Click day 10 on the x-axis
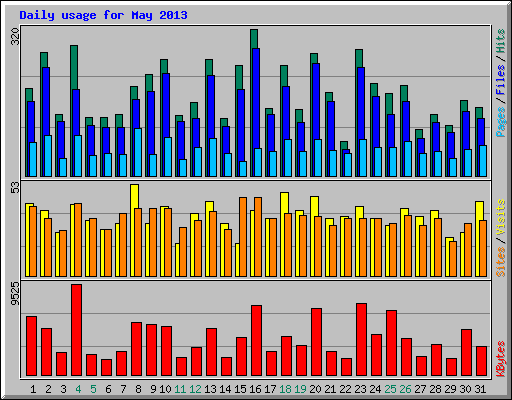This screenshot has height=400, width=512. pyautogui.click(x=165, y=389)
